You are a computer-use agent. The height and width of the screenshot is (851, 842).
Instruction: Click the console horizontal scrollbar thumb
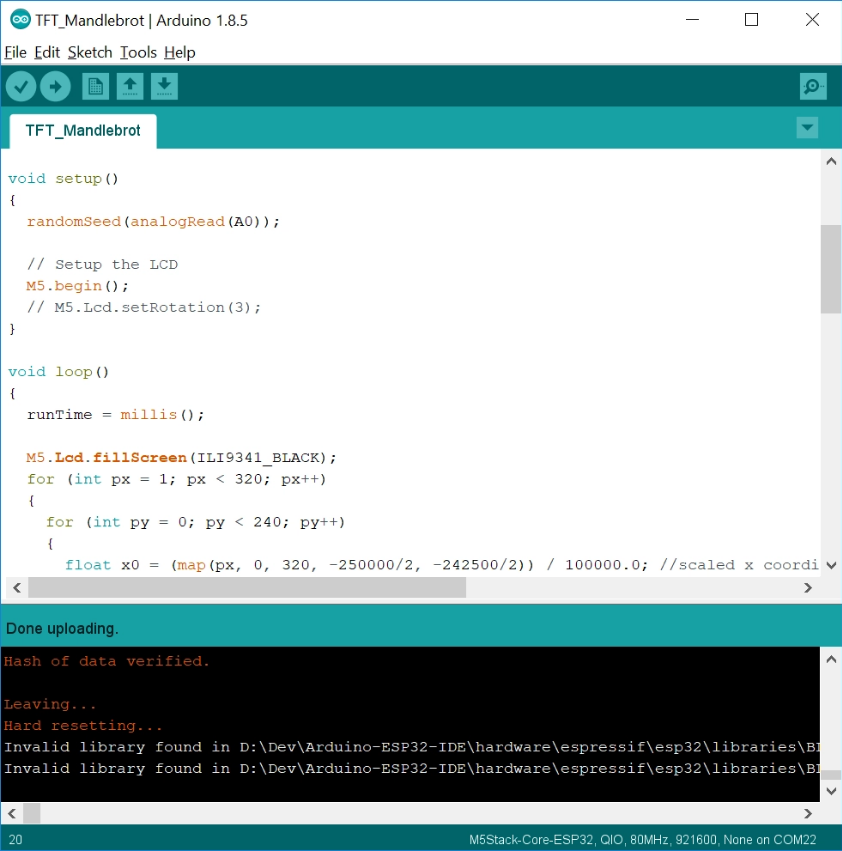31,814
